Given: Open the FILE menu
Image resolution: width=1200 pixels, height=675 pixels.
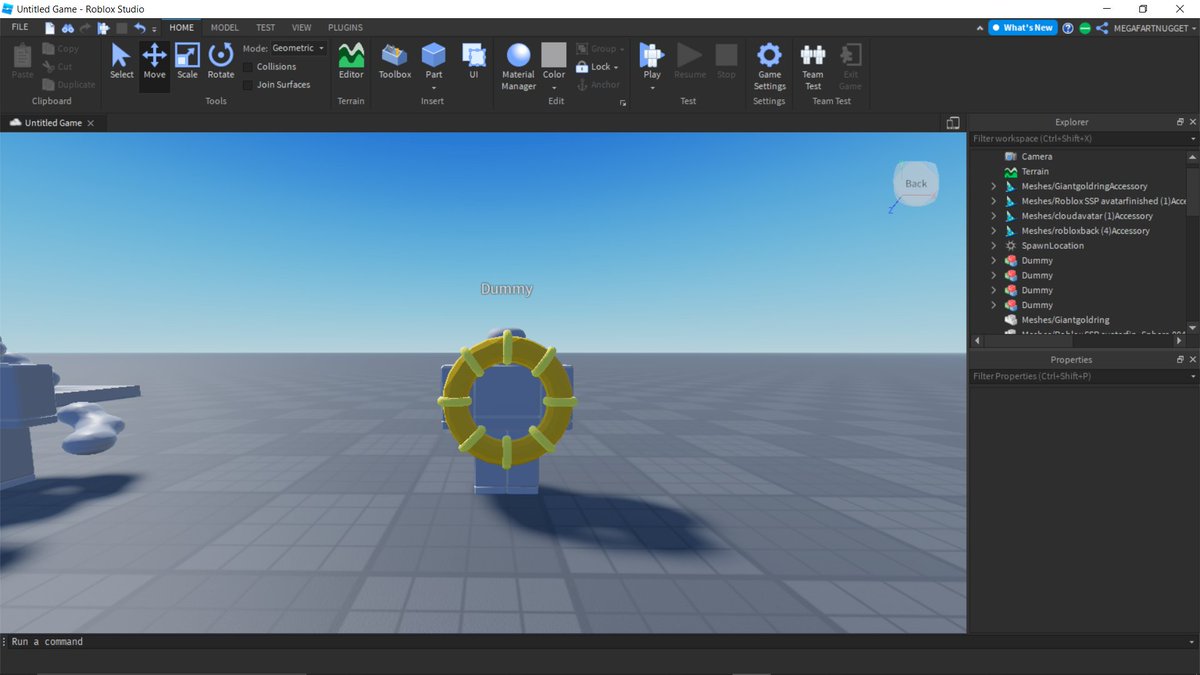Looking at the screenshot, I should pyautogui.click(x=20, y=28).
